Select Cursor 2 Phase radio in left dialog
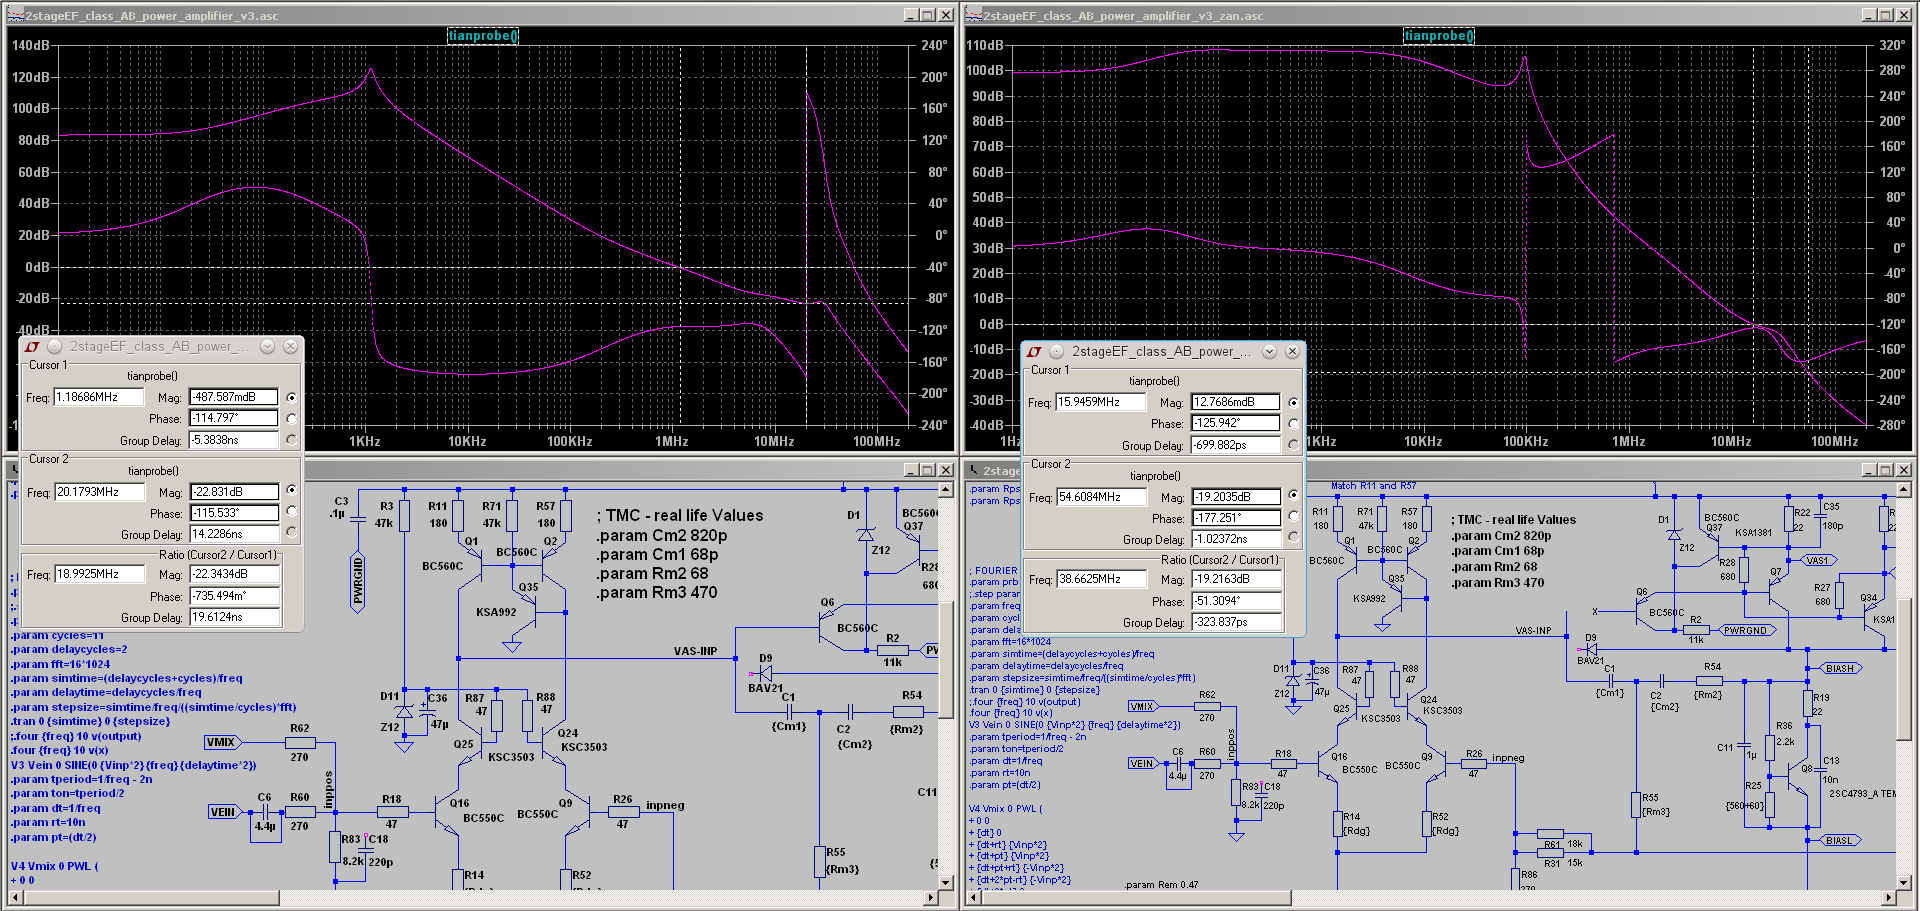 pyautogui.click(x=291, y=511)
